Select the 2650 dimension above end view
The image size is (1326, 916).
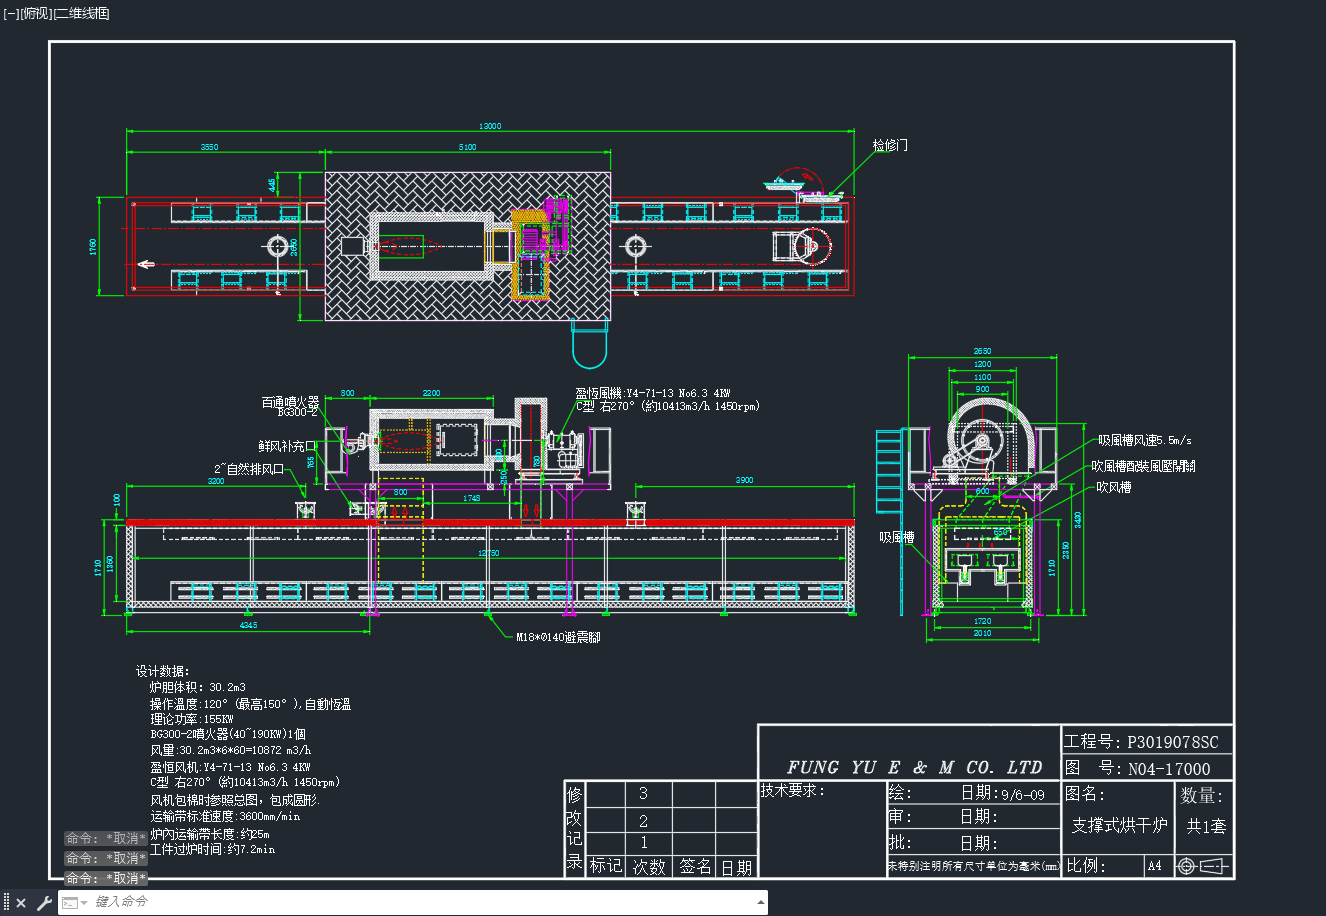(982, 351)
